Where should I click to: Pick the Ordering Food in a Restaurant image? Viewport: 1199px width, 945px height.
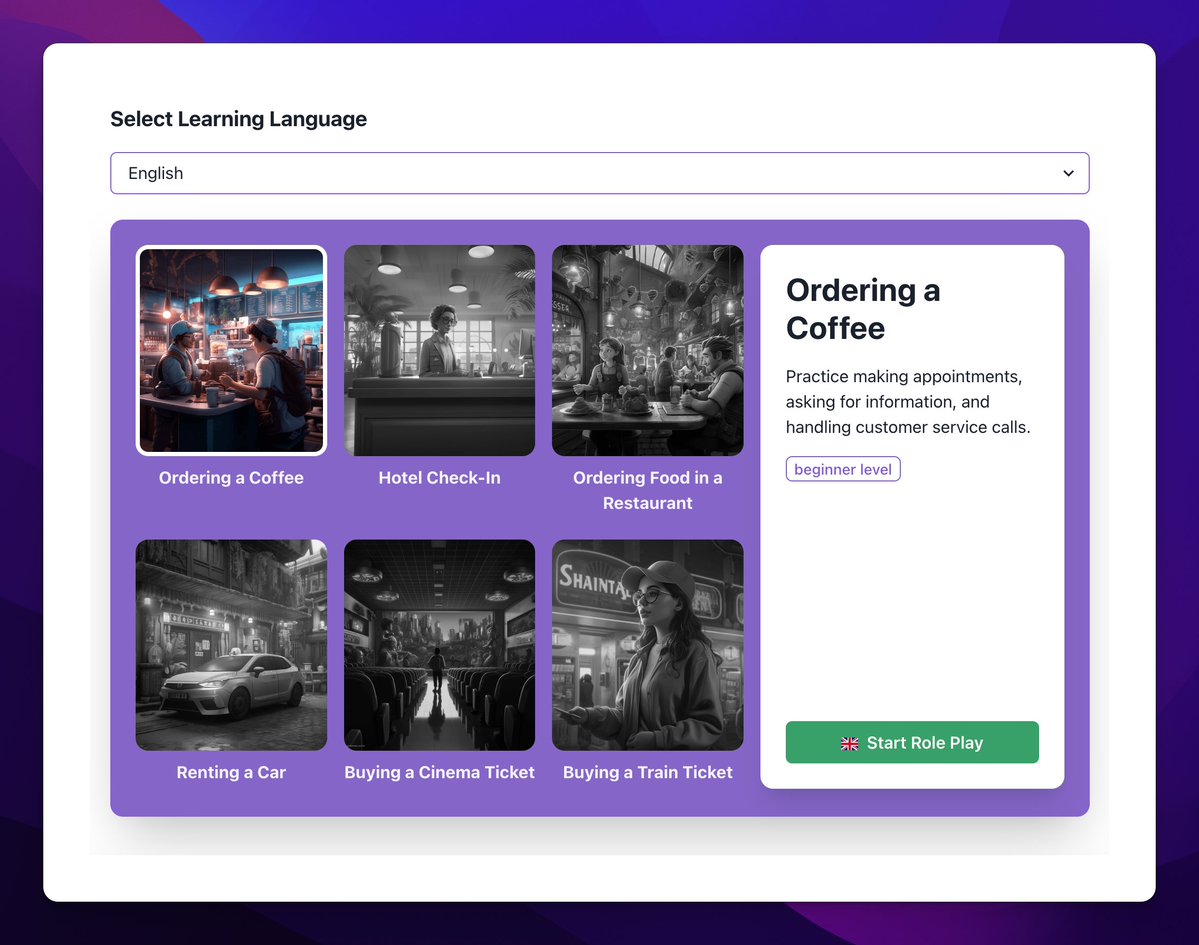coord(647,350)
